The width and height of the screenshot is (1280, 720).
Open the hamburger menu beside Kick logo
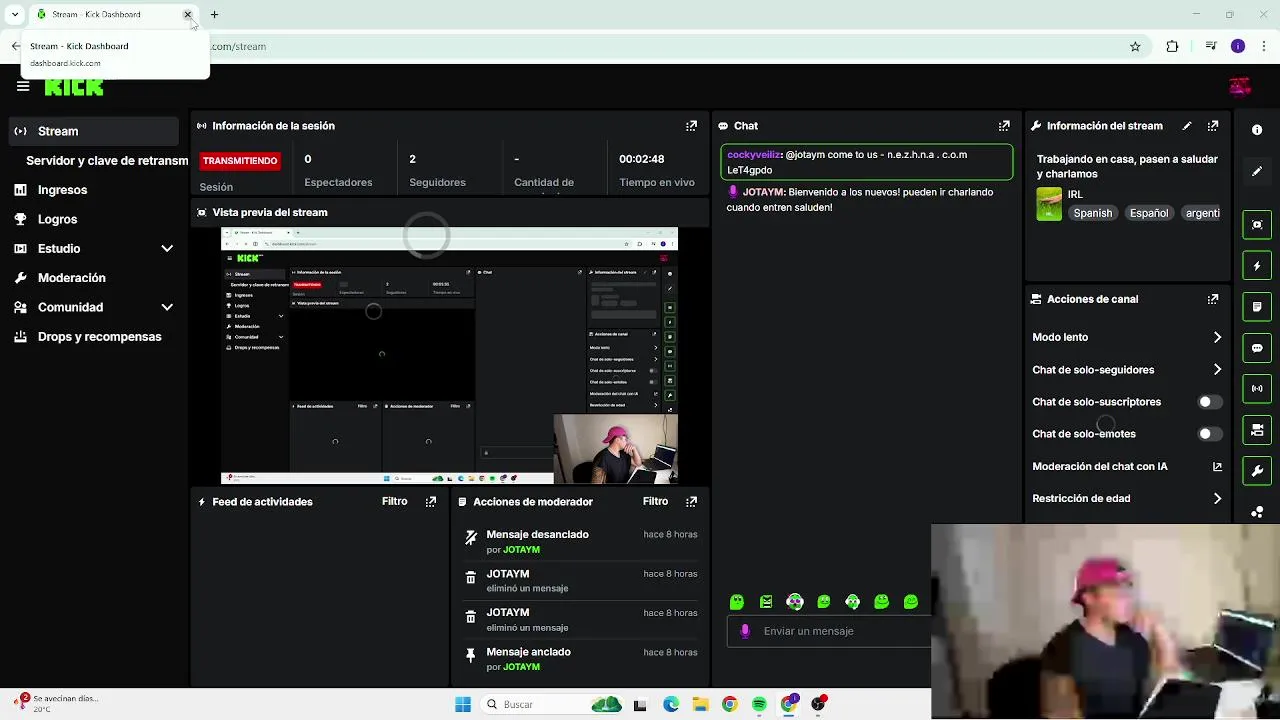(x=23, y=86)
